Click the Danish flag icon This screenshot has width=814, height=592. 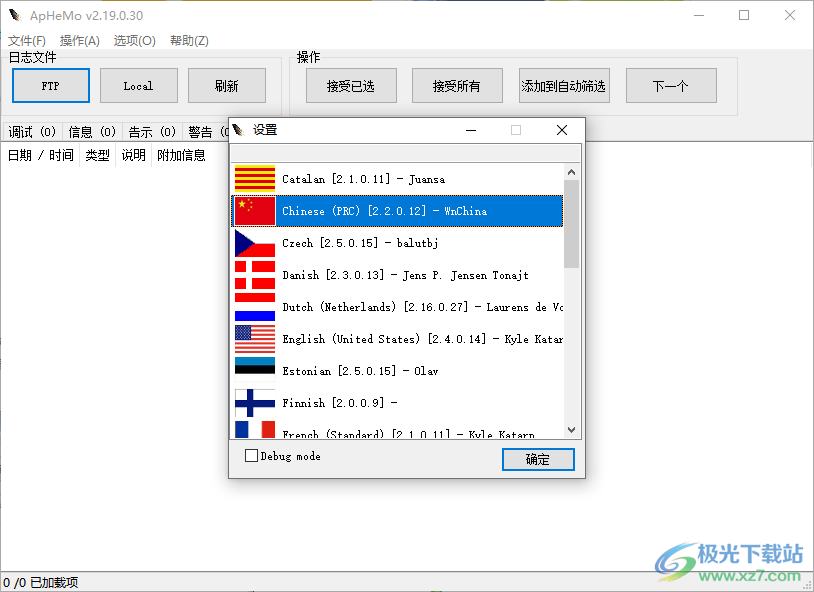pos(255,275)
